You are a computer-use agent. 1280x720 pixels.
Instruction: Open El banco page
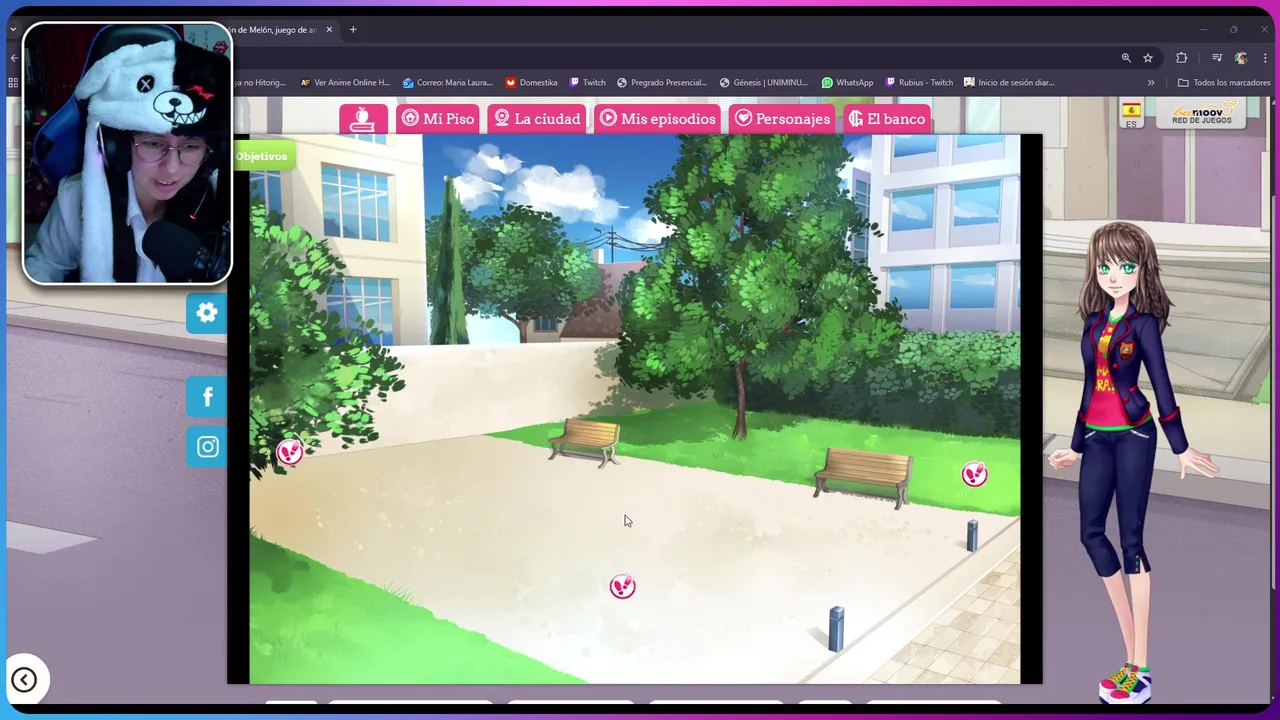click(x=887, y=118)
